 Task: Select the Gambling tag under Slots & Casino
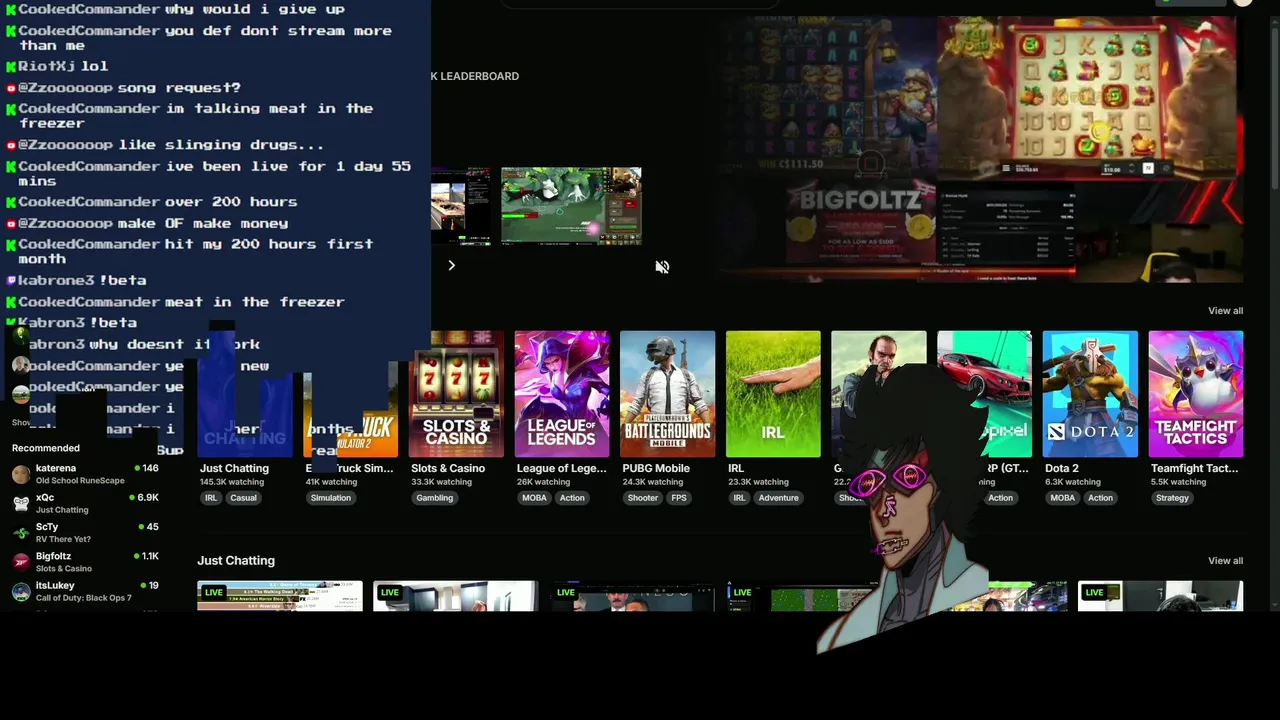point(435,498)
